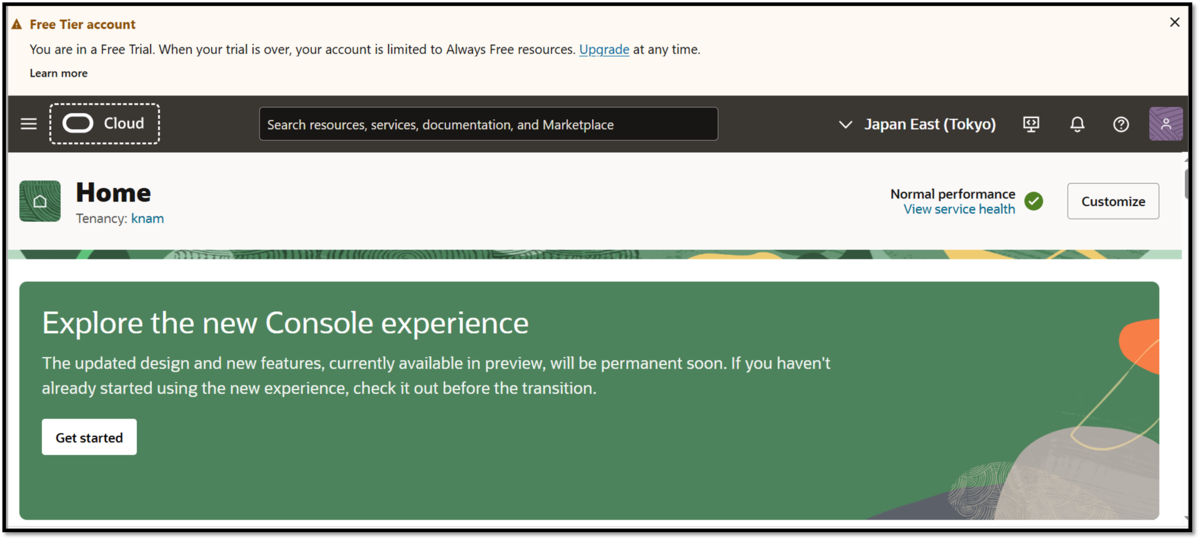Viewport: 1200px width, 540px height.
Task: Click the page vertical scrollbar
Action: tap(1187, 185)
